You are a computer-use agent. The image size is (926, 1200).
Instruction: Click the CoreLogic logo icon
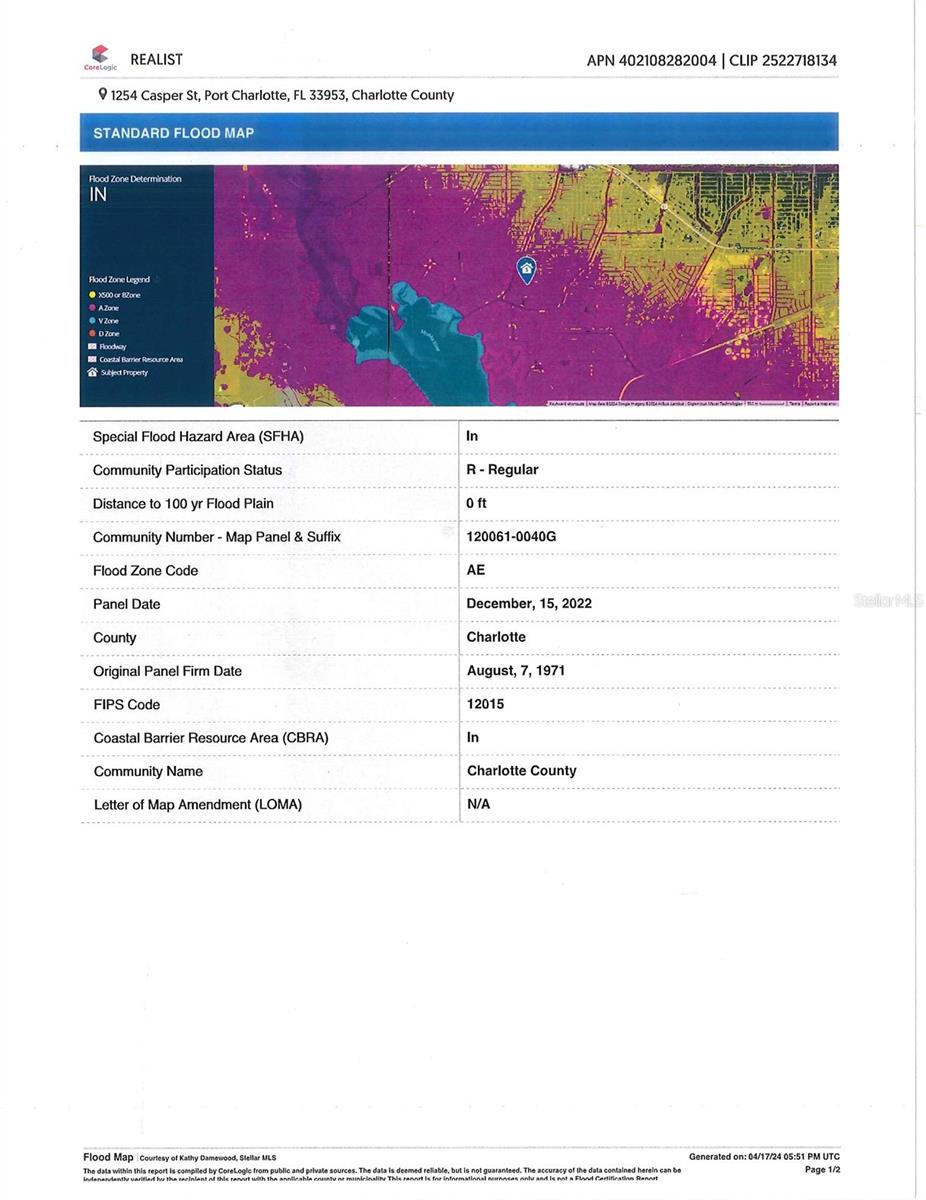(99, 54)
